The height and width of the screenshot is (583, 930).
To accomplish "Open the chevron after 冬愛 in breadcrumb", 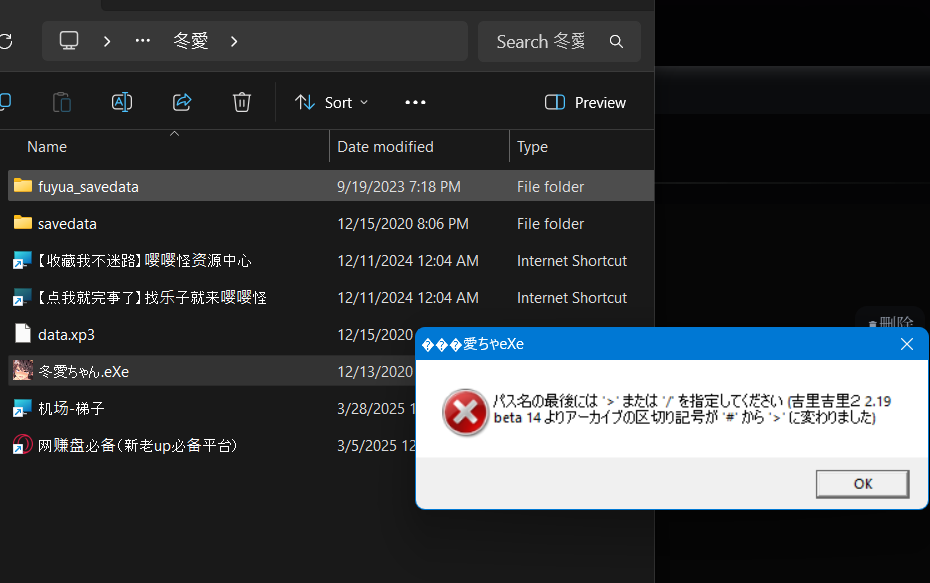I will click(x=233, y=42).
